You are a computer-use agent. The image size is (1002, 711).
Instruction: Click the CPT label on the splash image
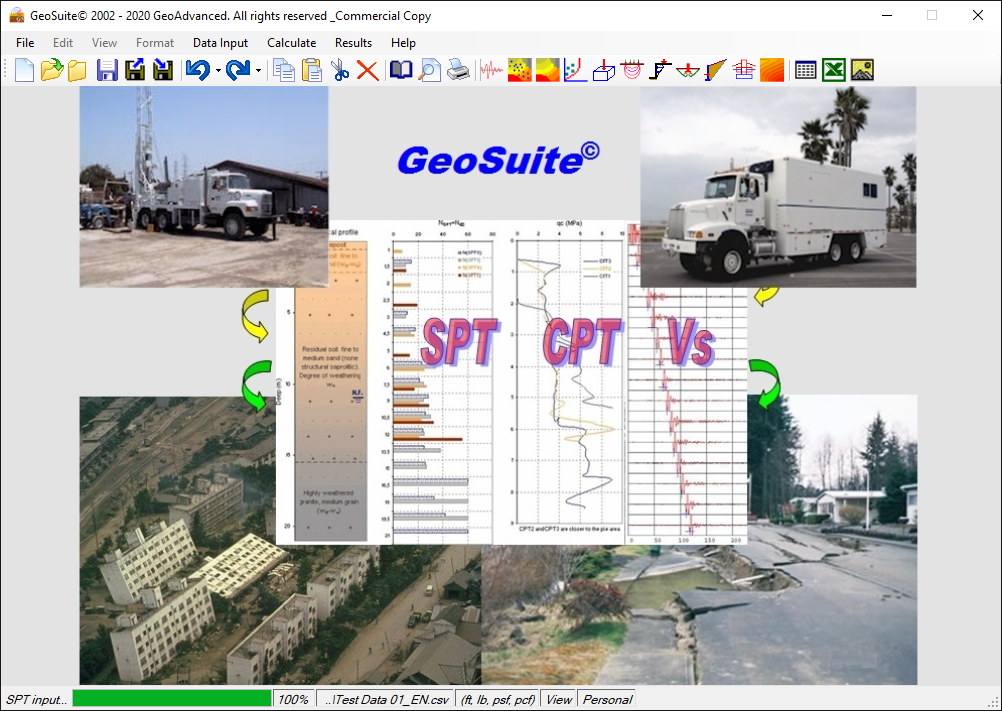(582, 342)
